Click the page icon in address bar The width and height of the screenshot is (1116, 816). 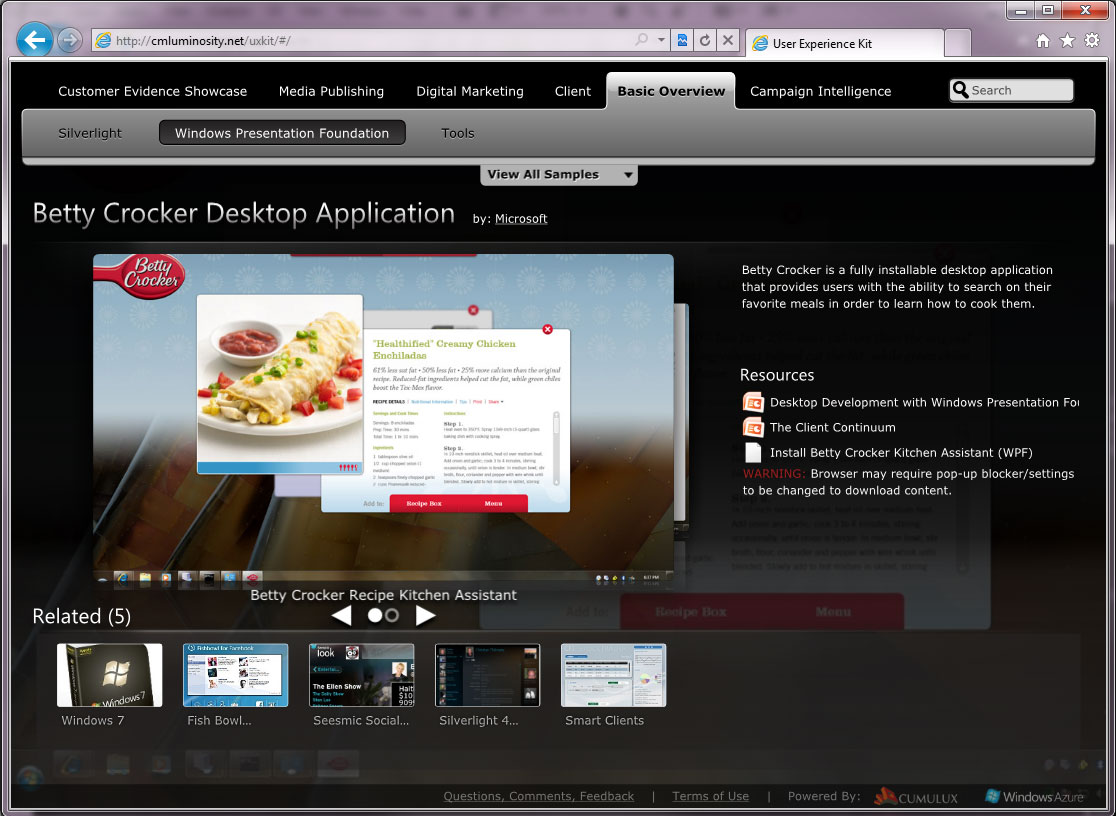point(103,41)
